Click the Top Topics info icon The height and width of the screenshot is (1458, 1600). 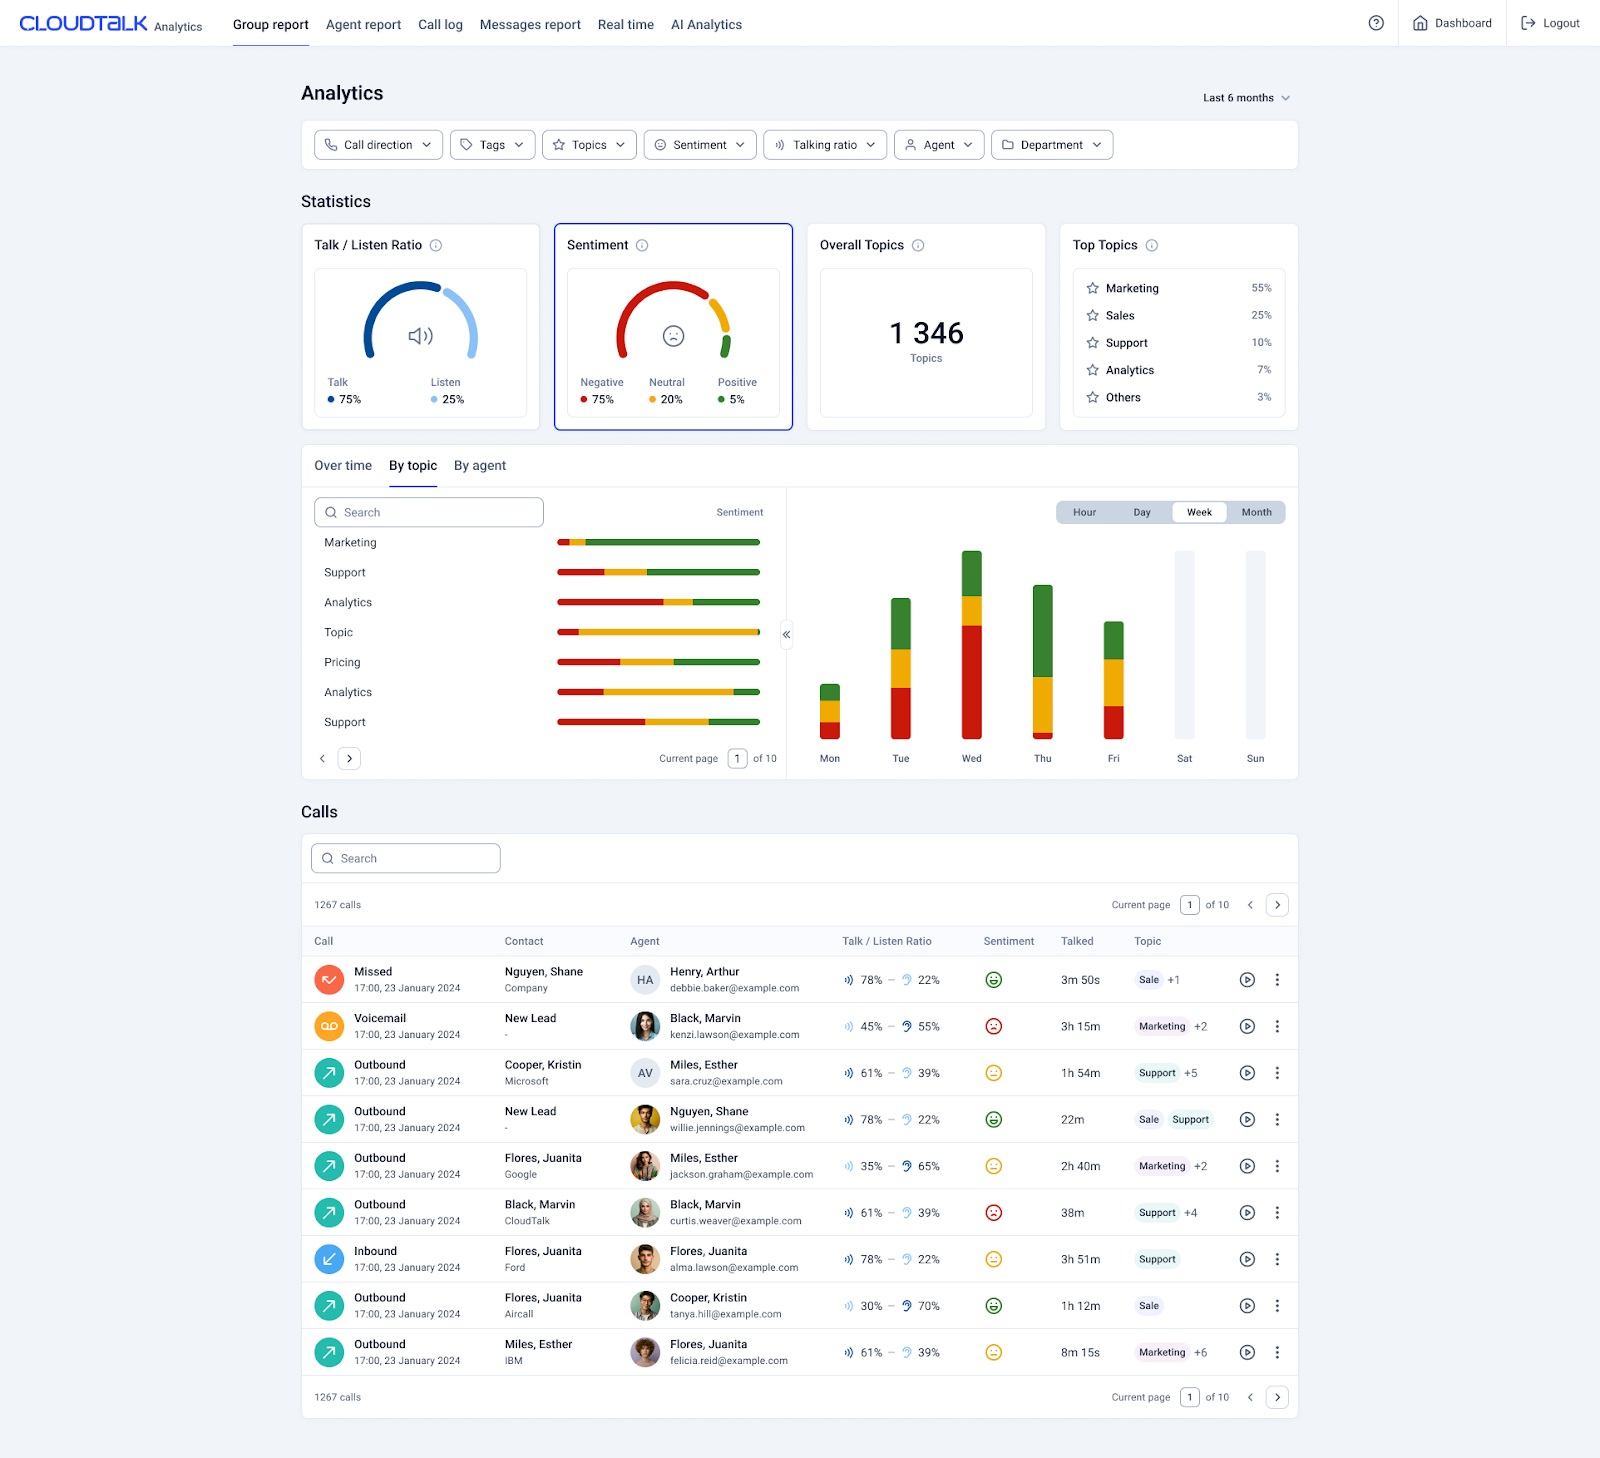pos(1152,245)
